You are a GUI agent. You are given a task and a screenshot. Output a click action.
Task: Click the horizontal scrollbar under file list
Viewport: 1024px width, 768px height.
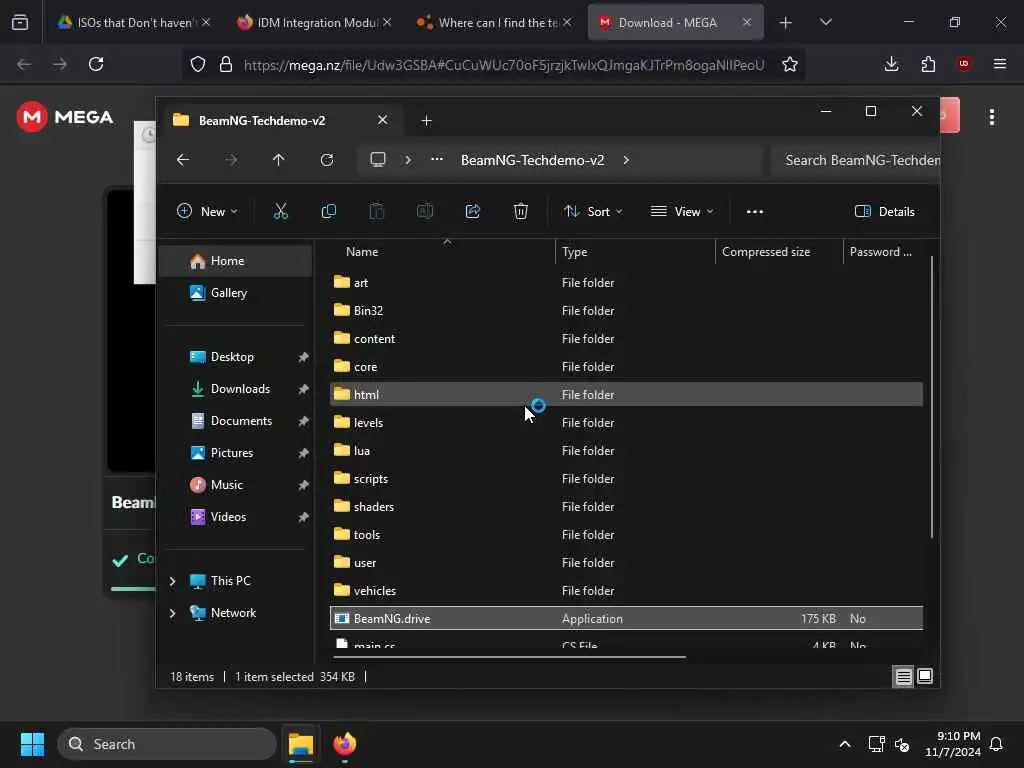(x=509, y=657)
